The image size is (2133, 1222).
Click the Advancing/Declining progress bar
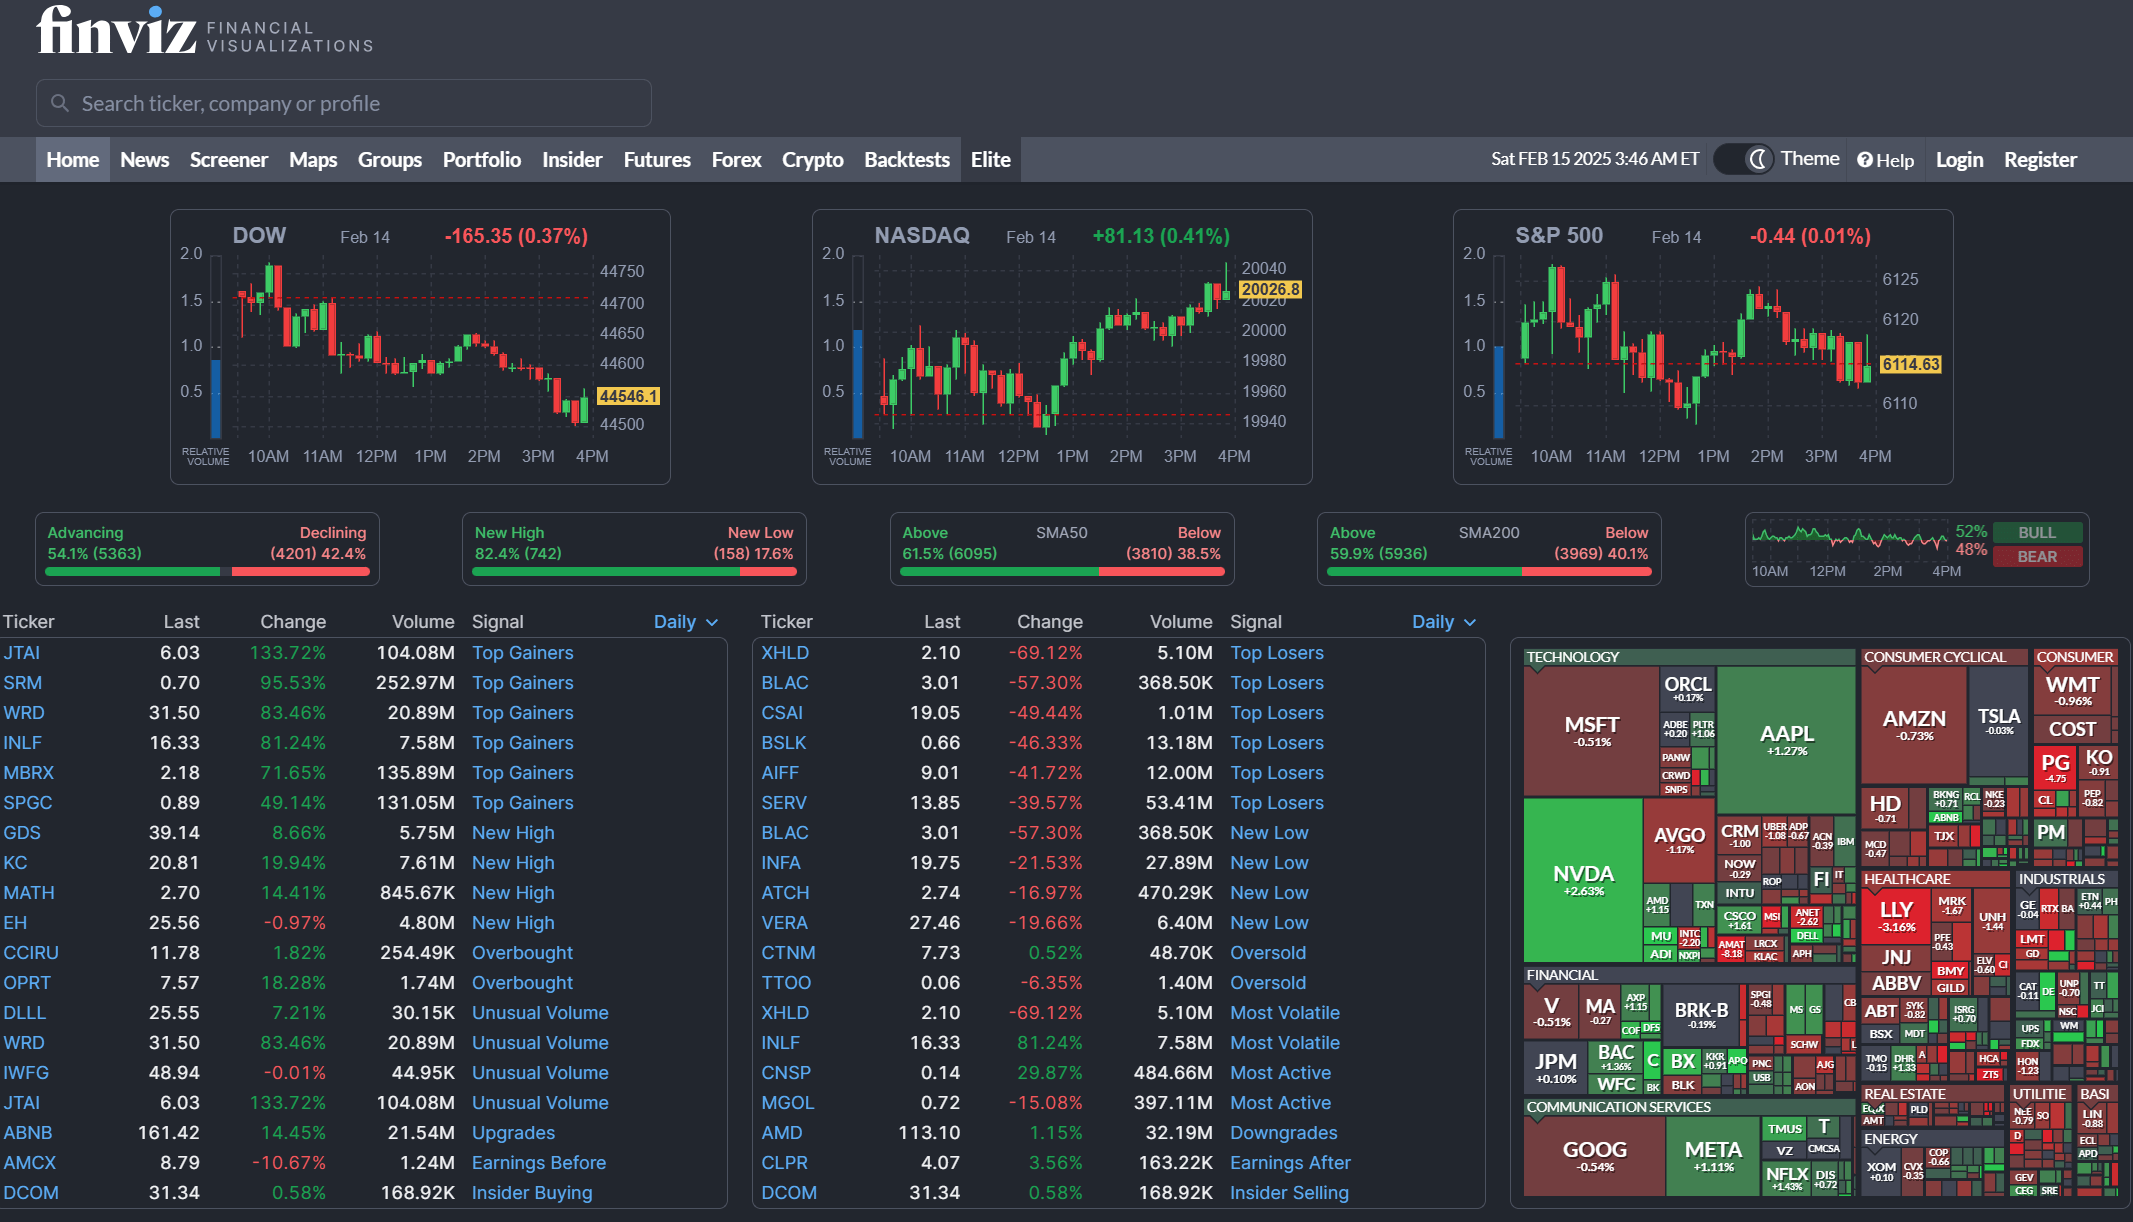pos(208,572)
